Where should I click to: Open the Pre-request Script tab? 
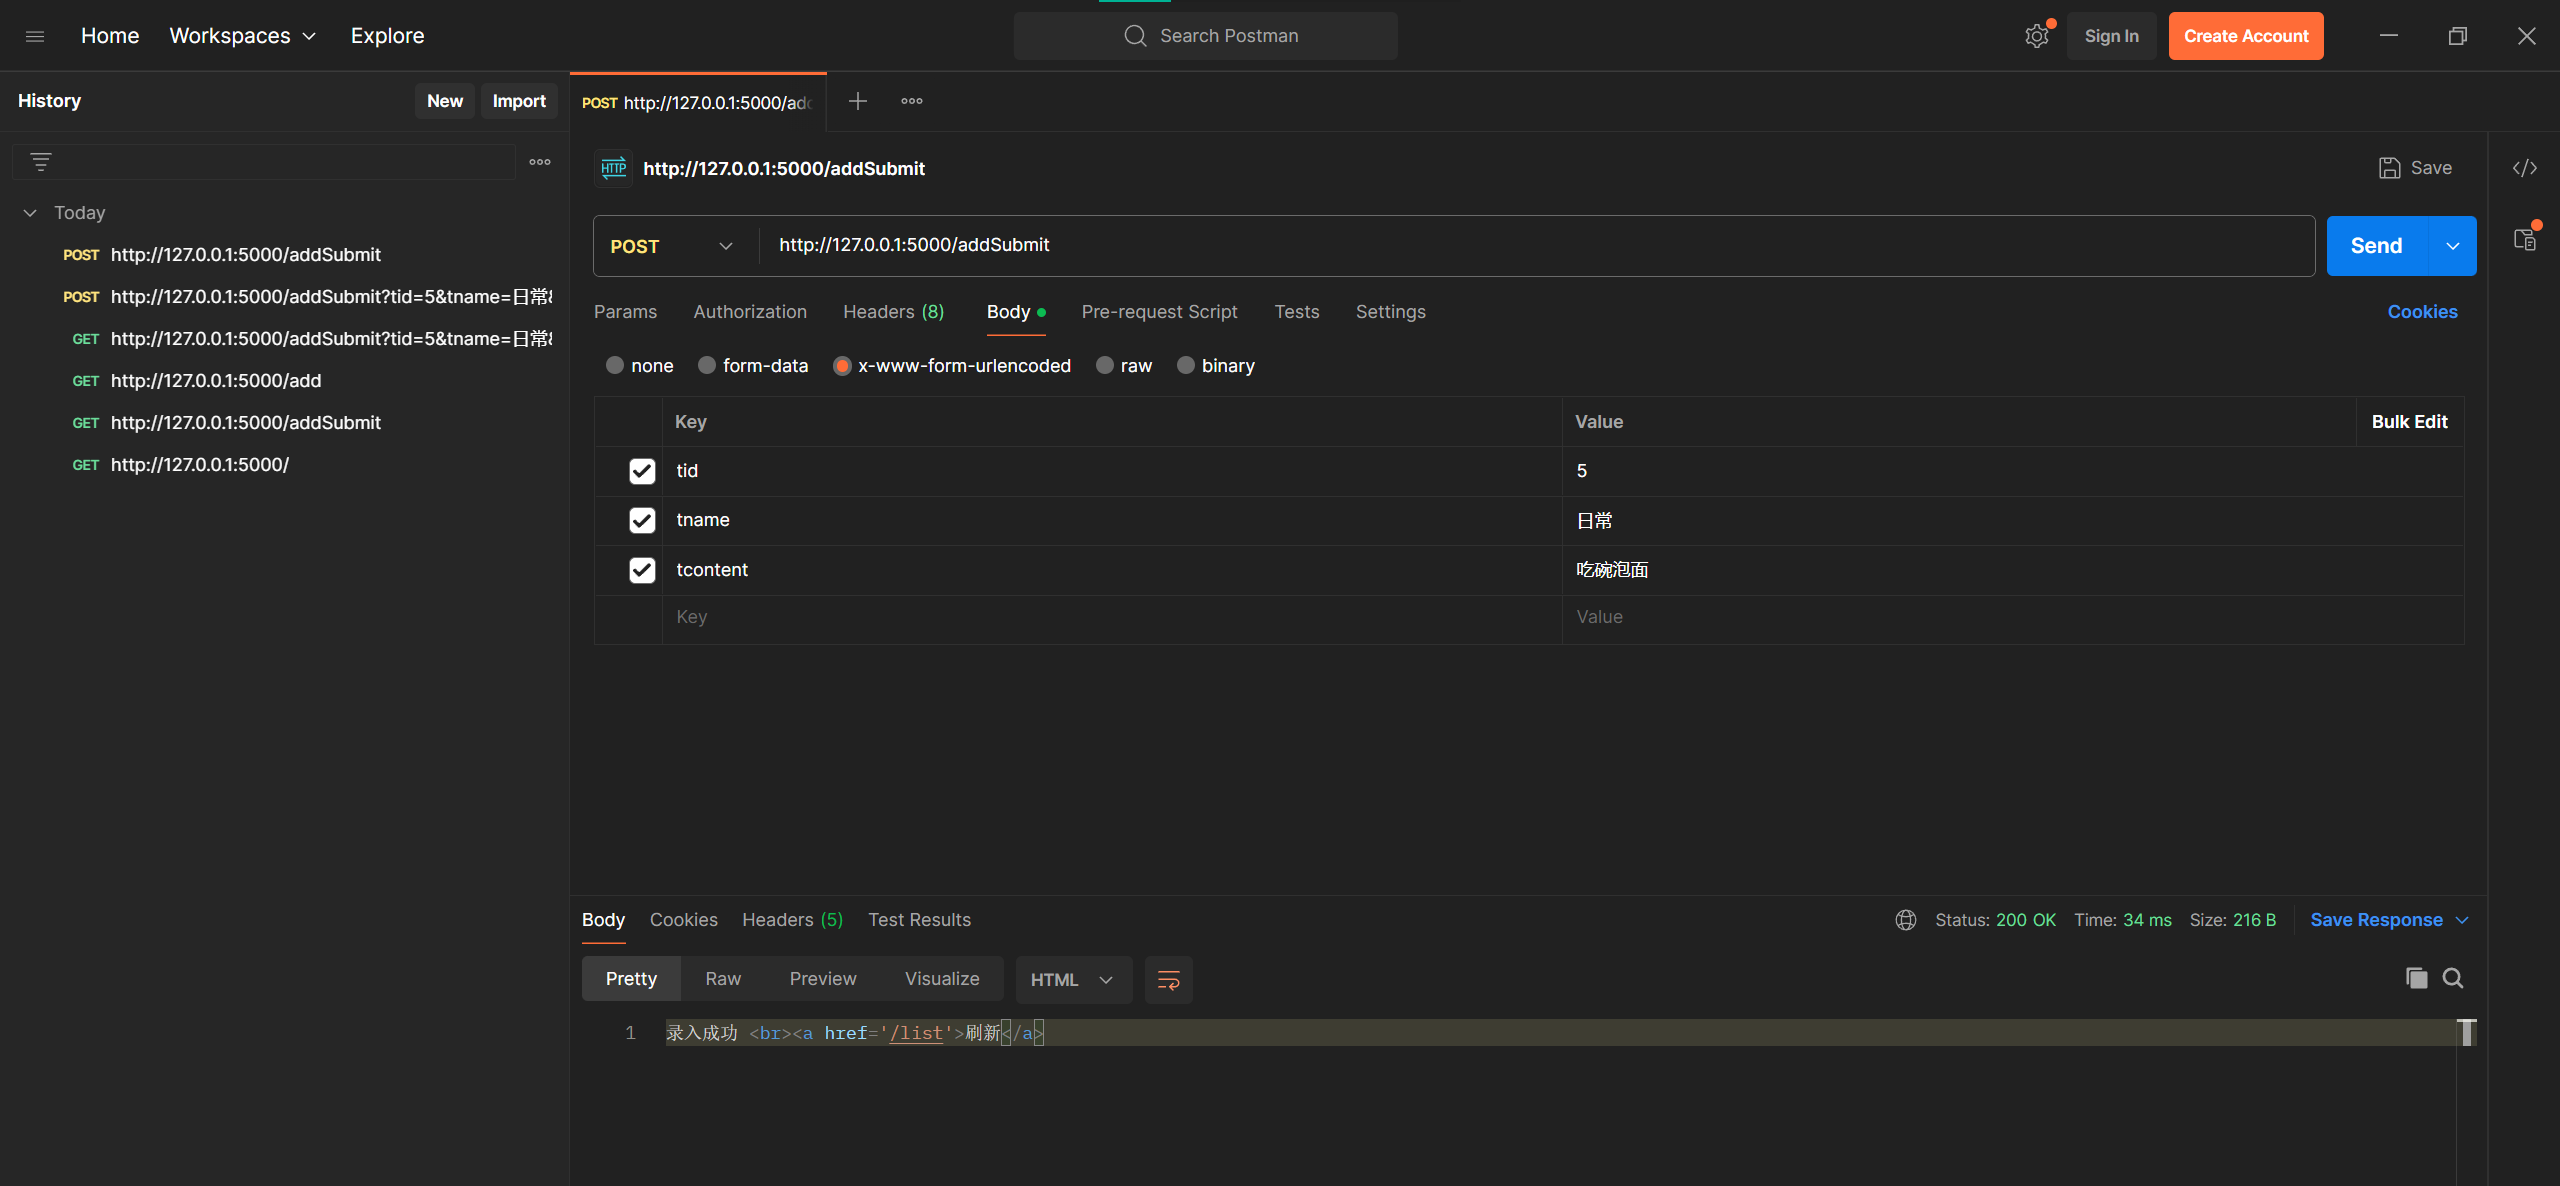click(1160, 312)
